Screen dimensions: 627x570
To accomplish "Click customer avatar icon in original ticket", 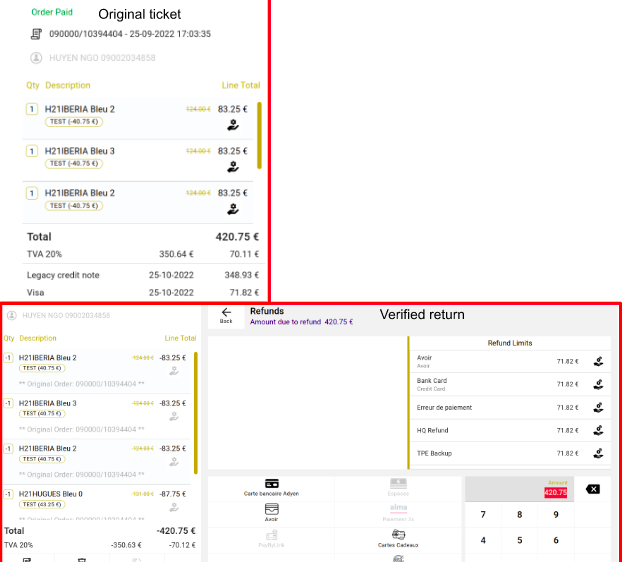I will point(36,58).
